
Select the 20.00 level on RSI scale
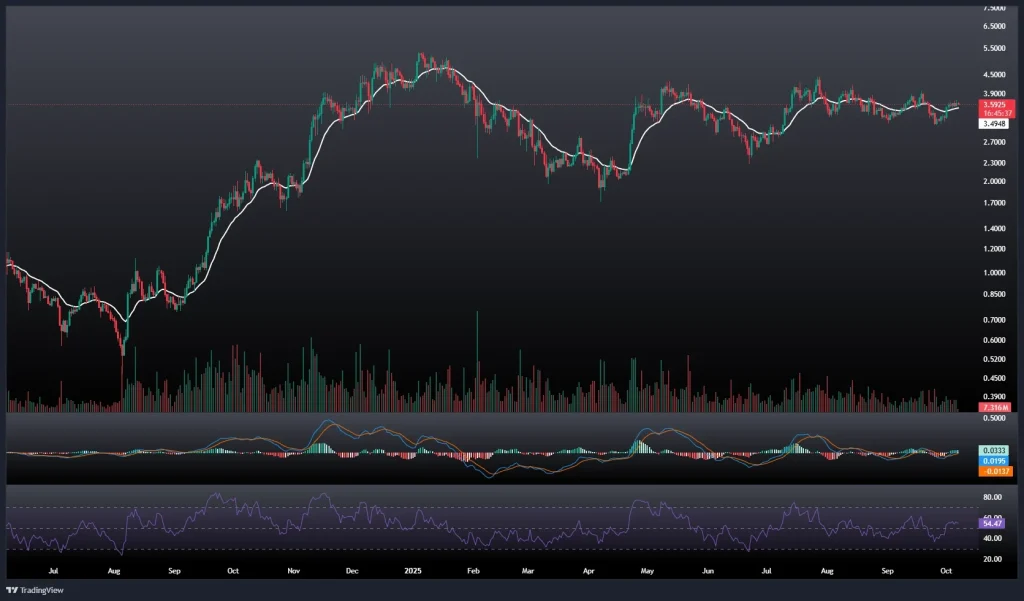994,559
